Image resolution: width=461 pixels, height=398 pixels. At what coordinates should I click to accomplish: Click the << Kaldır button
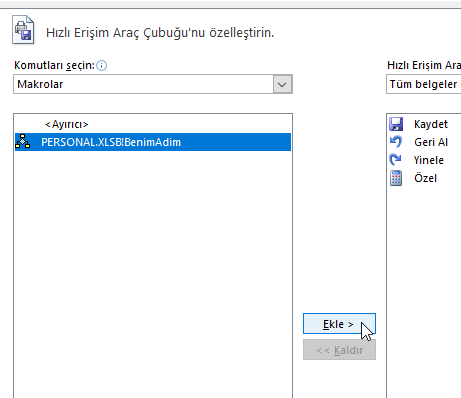pos(339,350)
